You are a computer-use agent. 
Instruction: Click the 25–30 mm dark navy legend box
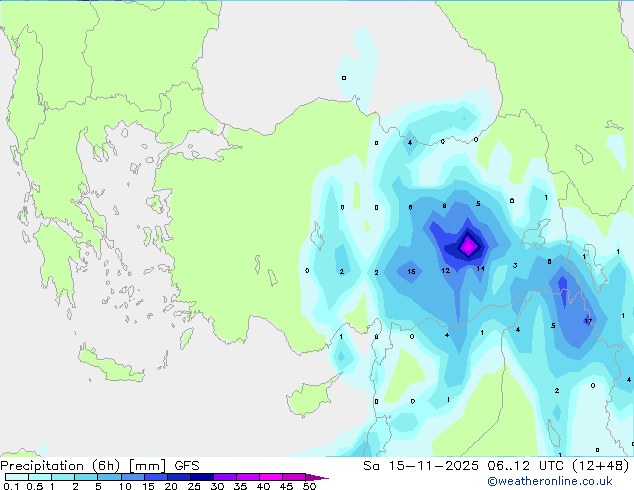[202, 477]
